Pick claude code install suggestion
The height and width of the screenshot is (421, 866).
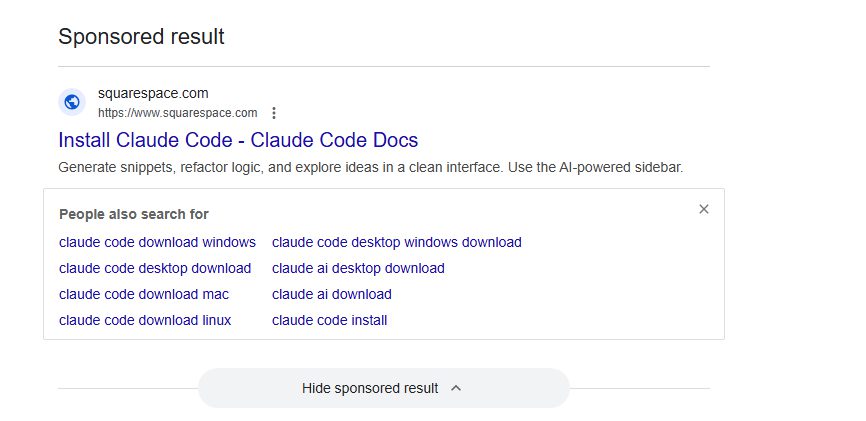click(329, 320)
